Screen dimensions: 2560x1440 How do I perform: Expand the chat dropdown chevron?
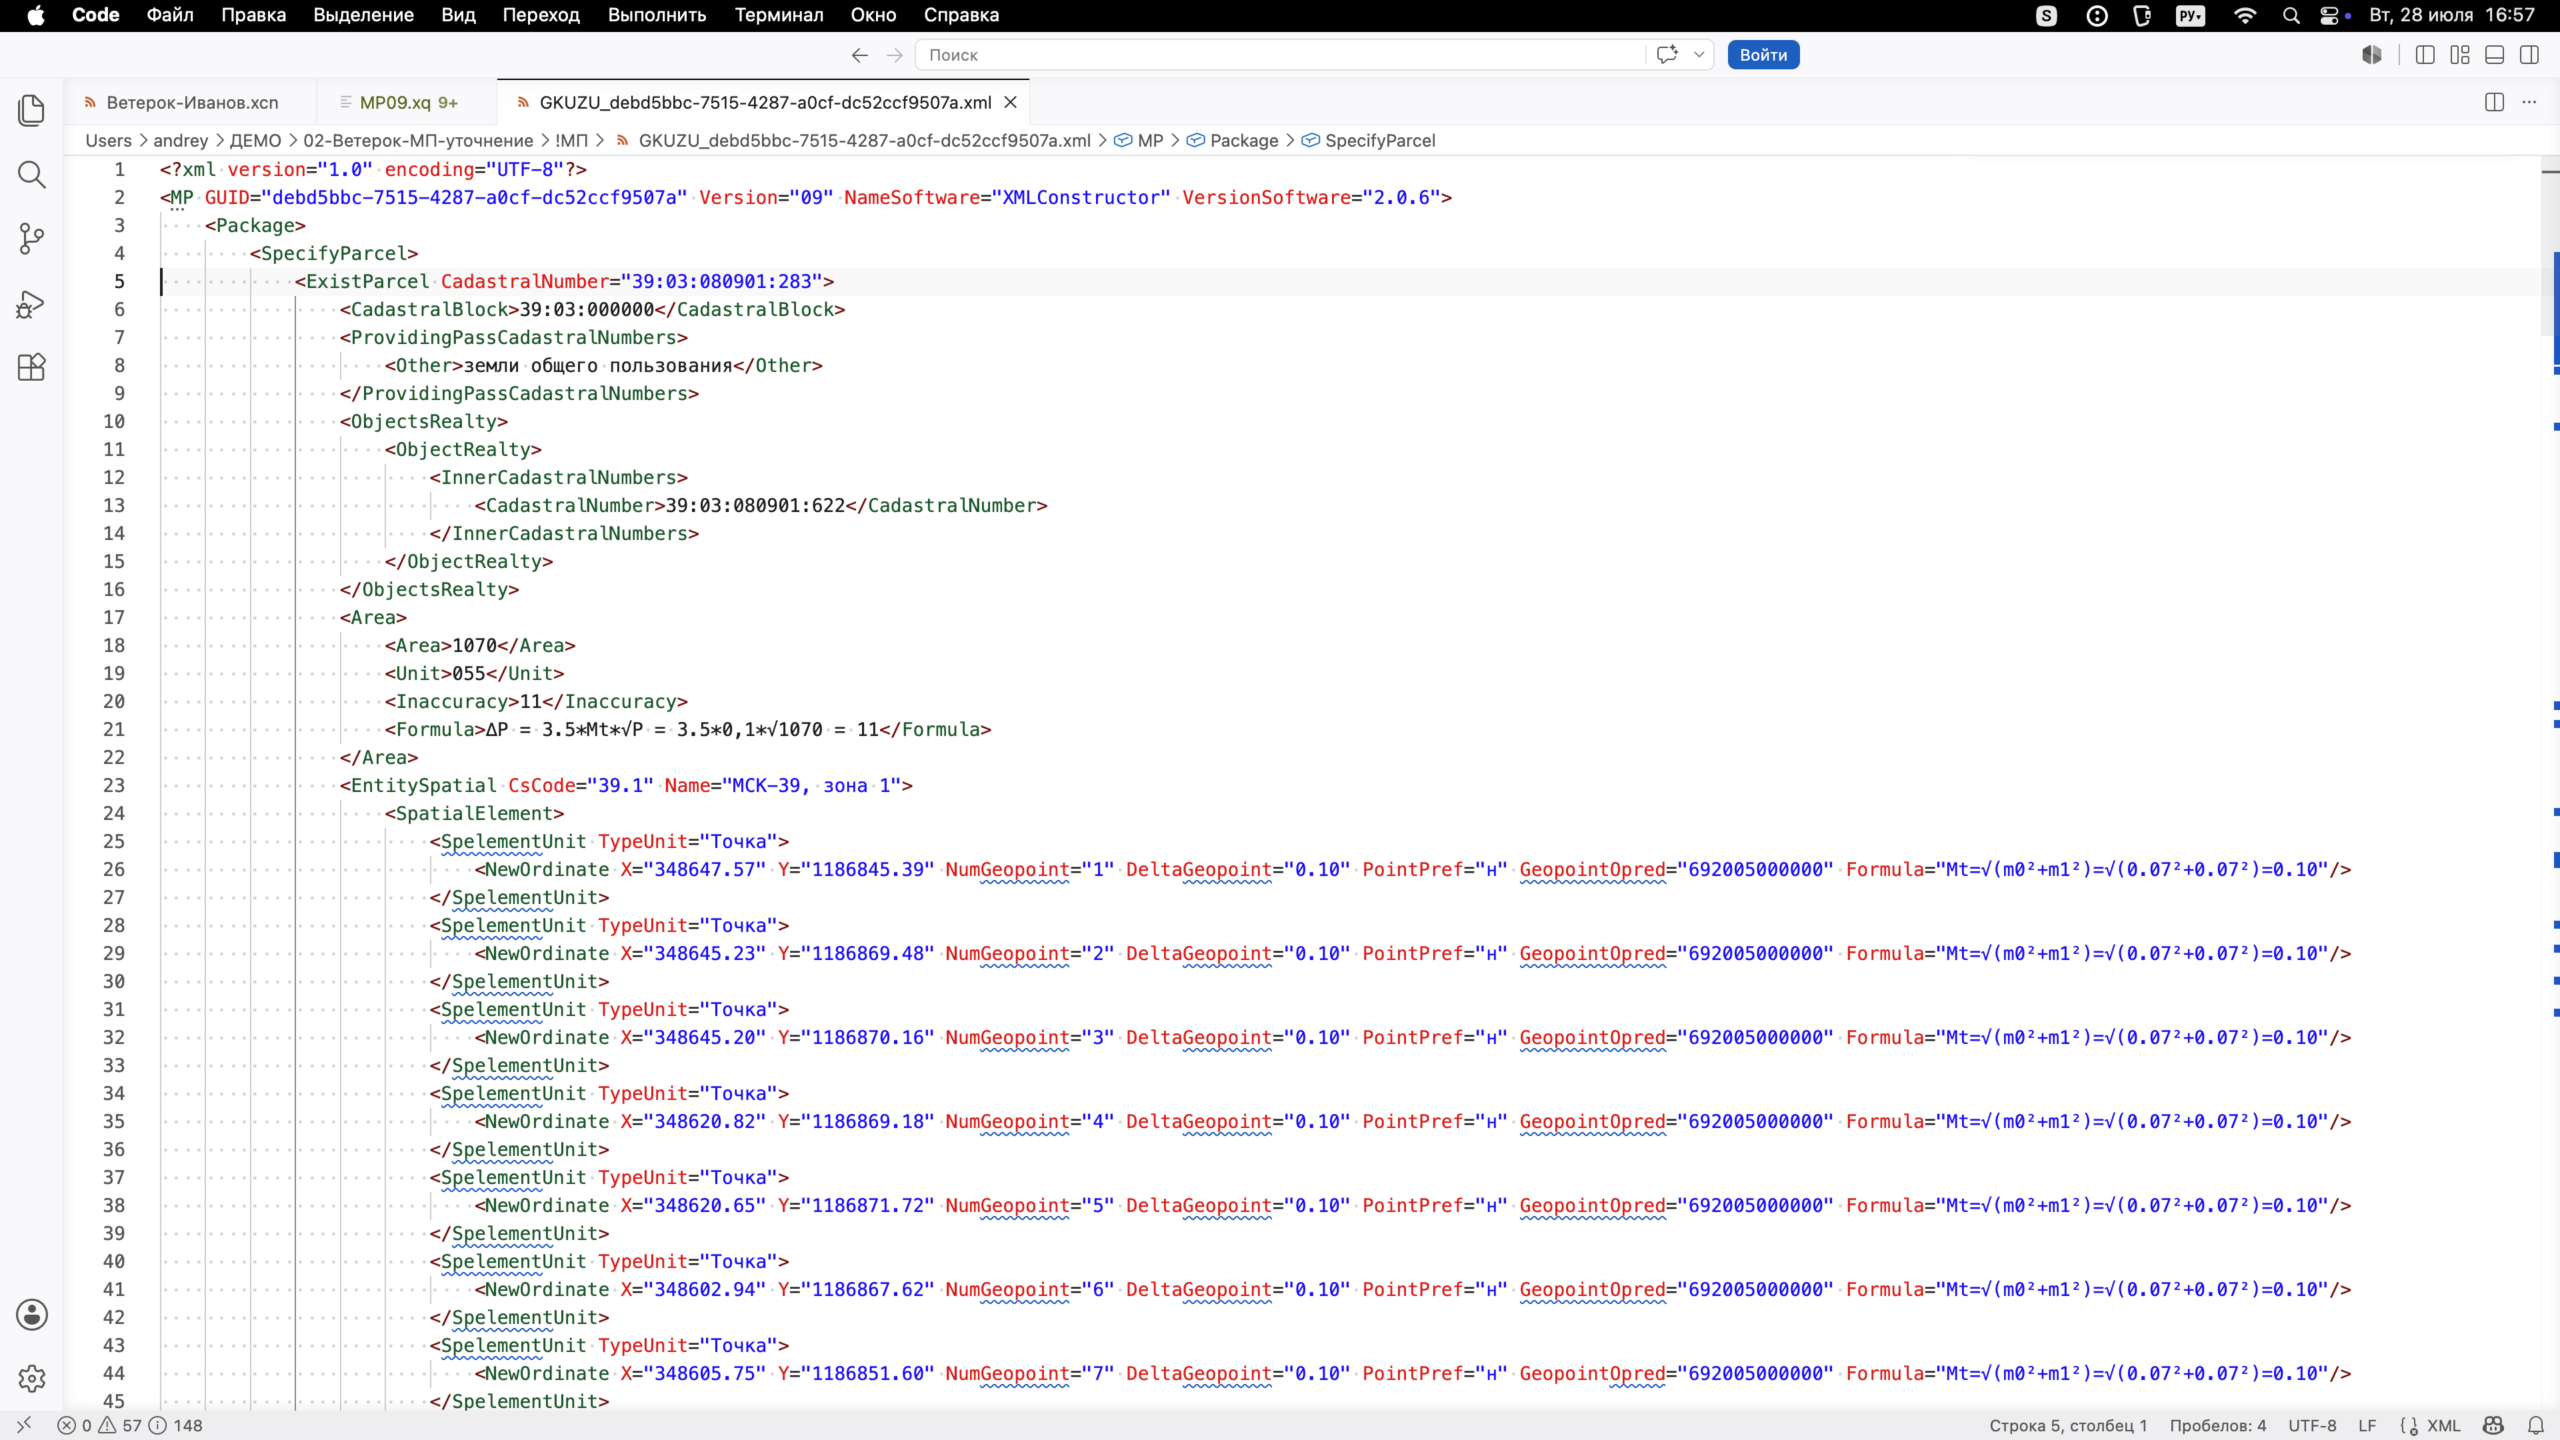pyautogui.click(x=1698, y=55)
